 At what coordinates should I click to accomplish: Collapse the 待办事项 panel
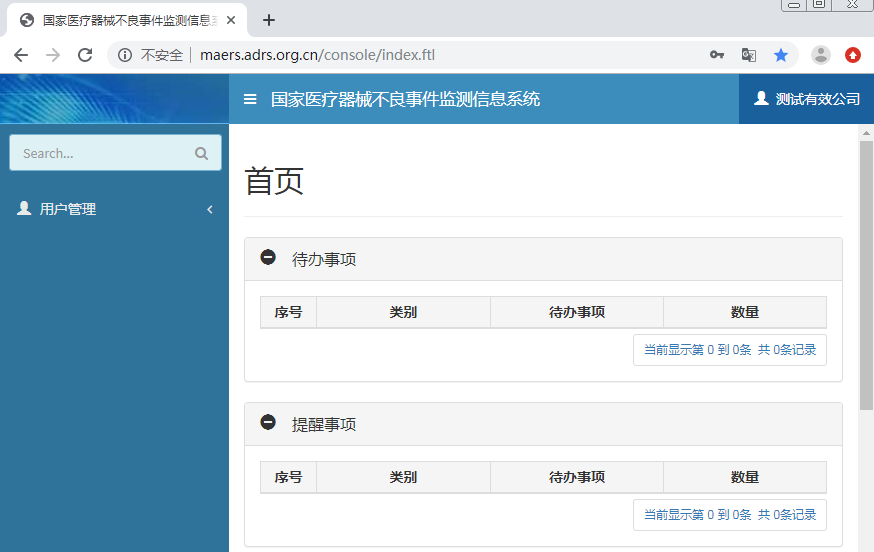click(268, 258)
